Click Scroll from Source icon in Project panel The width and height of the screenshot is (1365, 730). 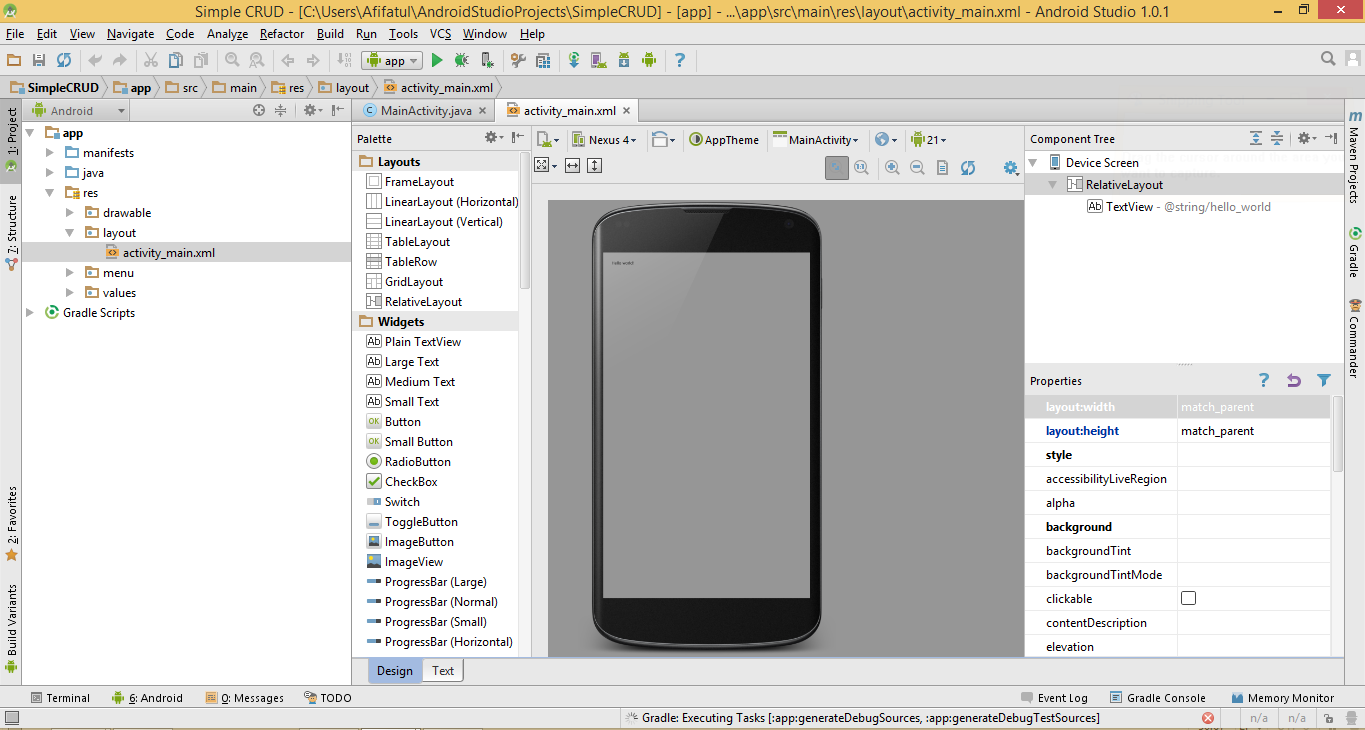pos(259,111)
